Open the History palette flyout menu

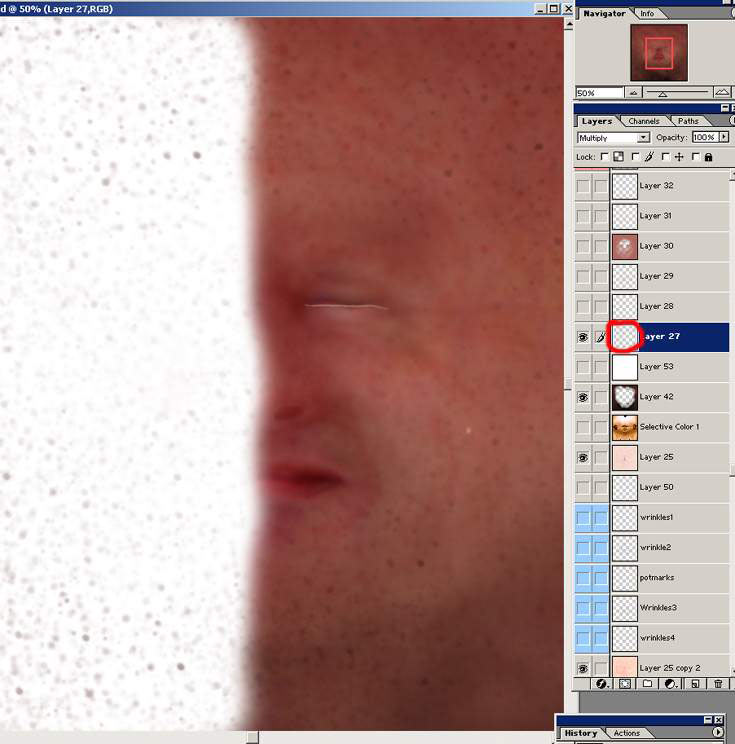tap(717, 733)
